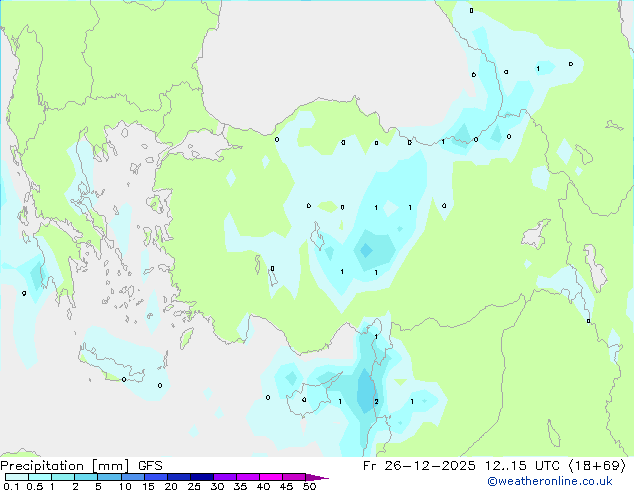Click the '0.1' legend label
This screenshot has width=634, height=490.
[11, 486]
